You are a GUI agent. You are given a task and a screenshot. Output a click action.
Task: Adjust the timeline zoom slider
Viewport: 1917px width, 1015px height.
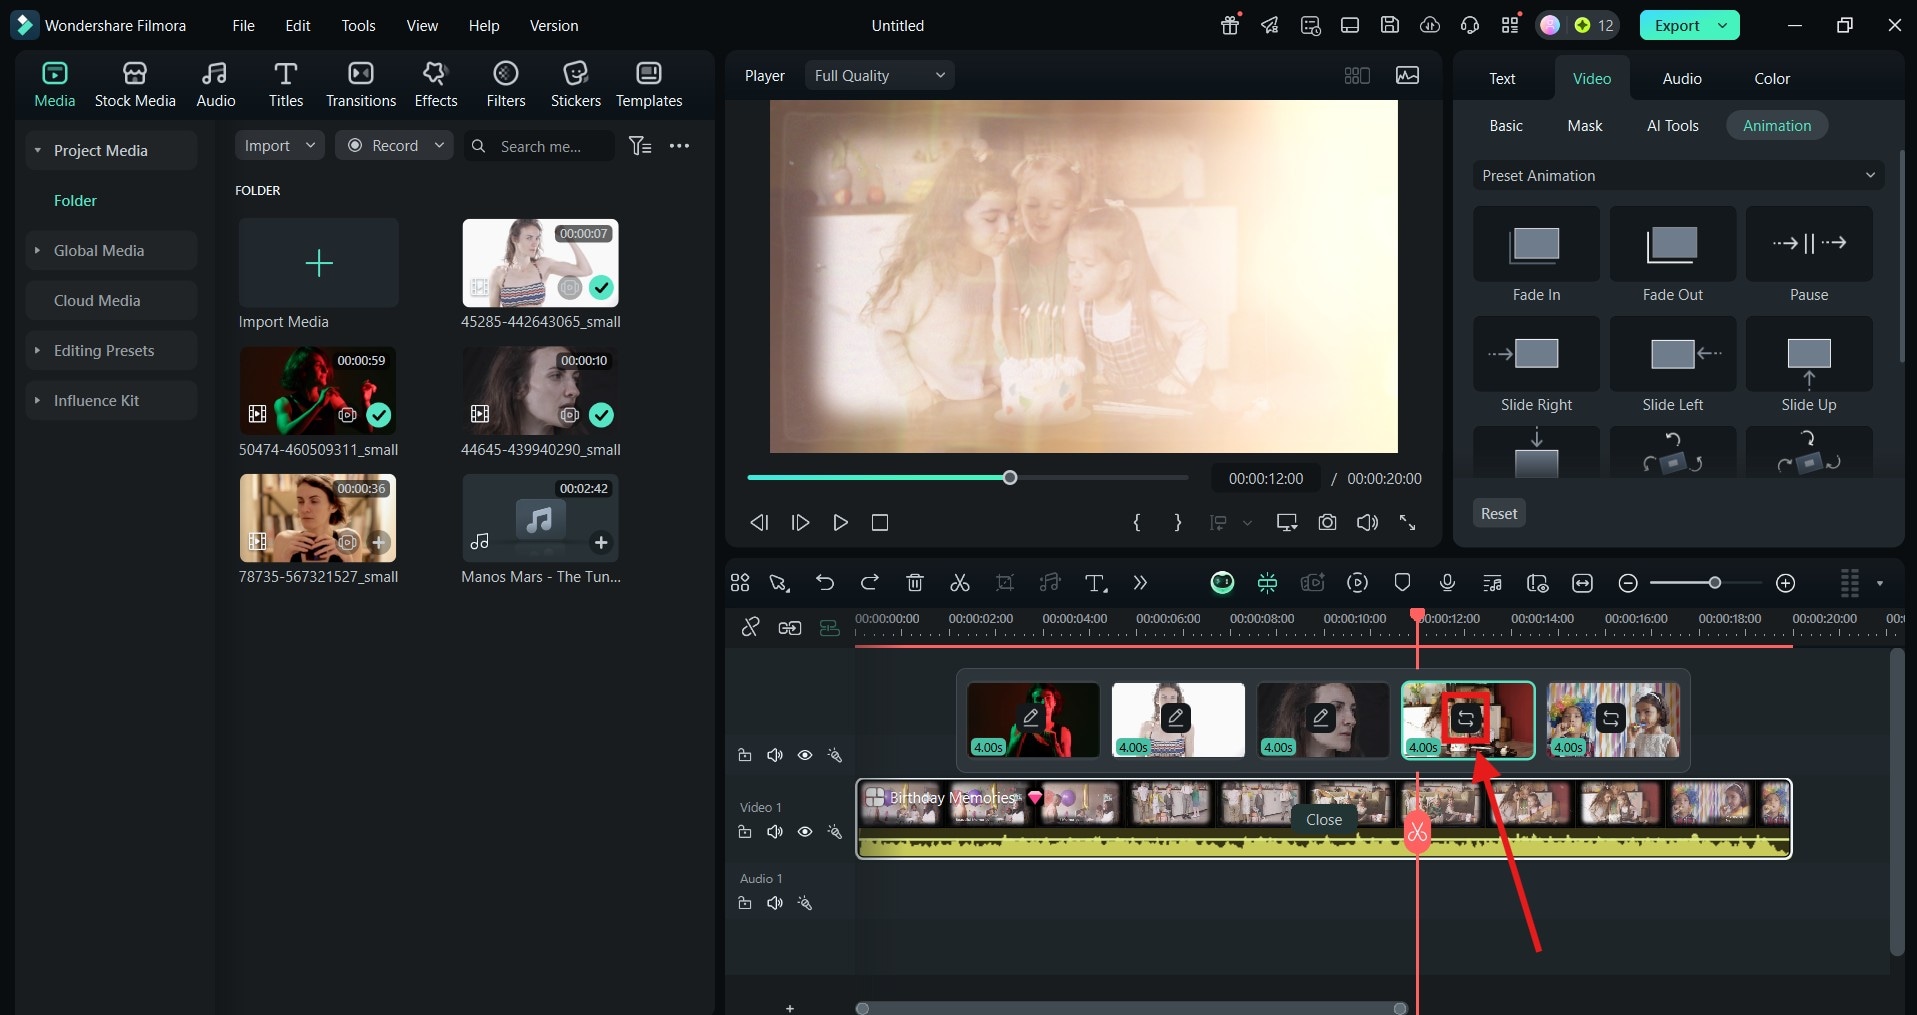[1714, 582]
